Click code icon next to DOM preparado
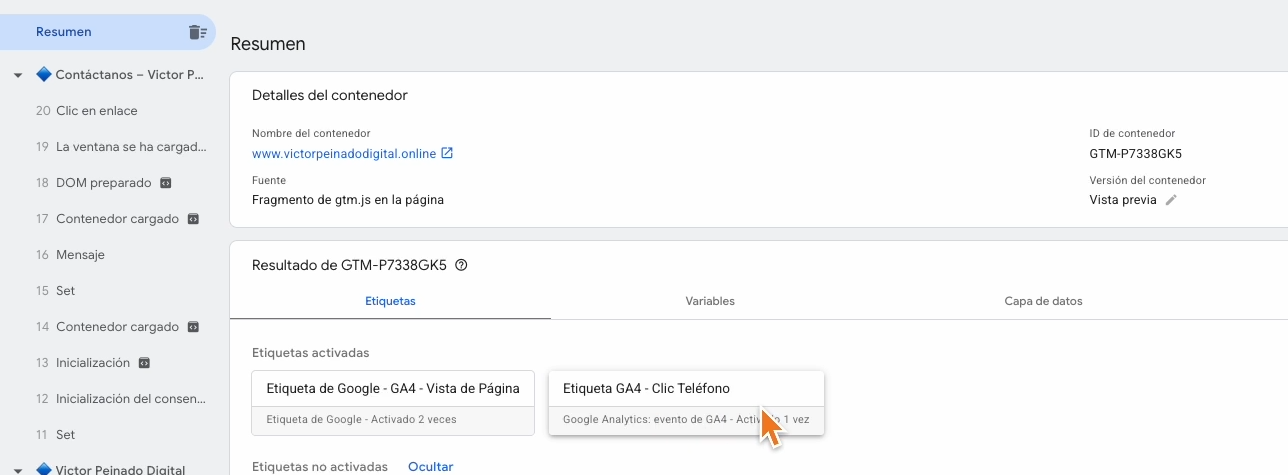This screenshot has width=1288, height=475. [x=166, y=183]
